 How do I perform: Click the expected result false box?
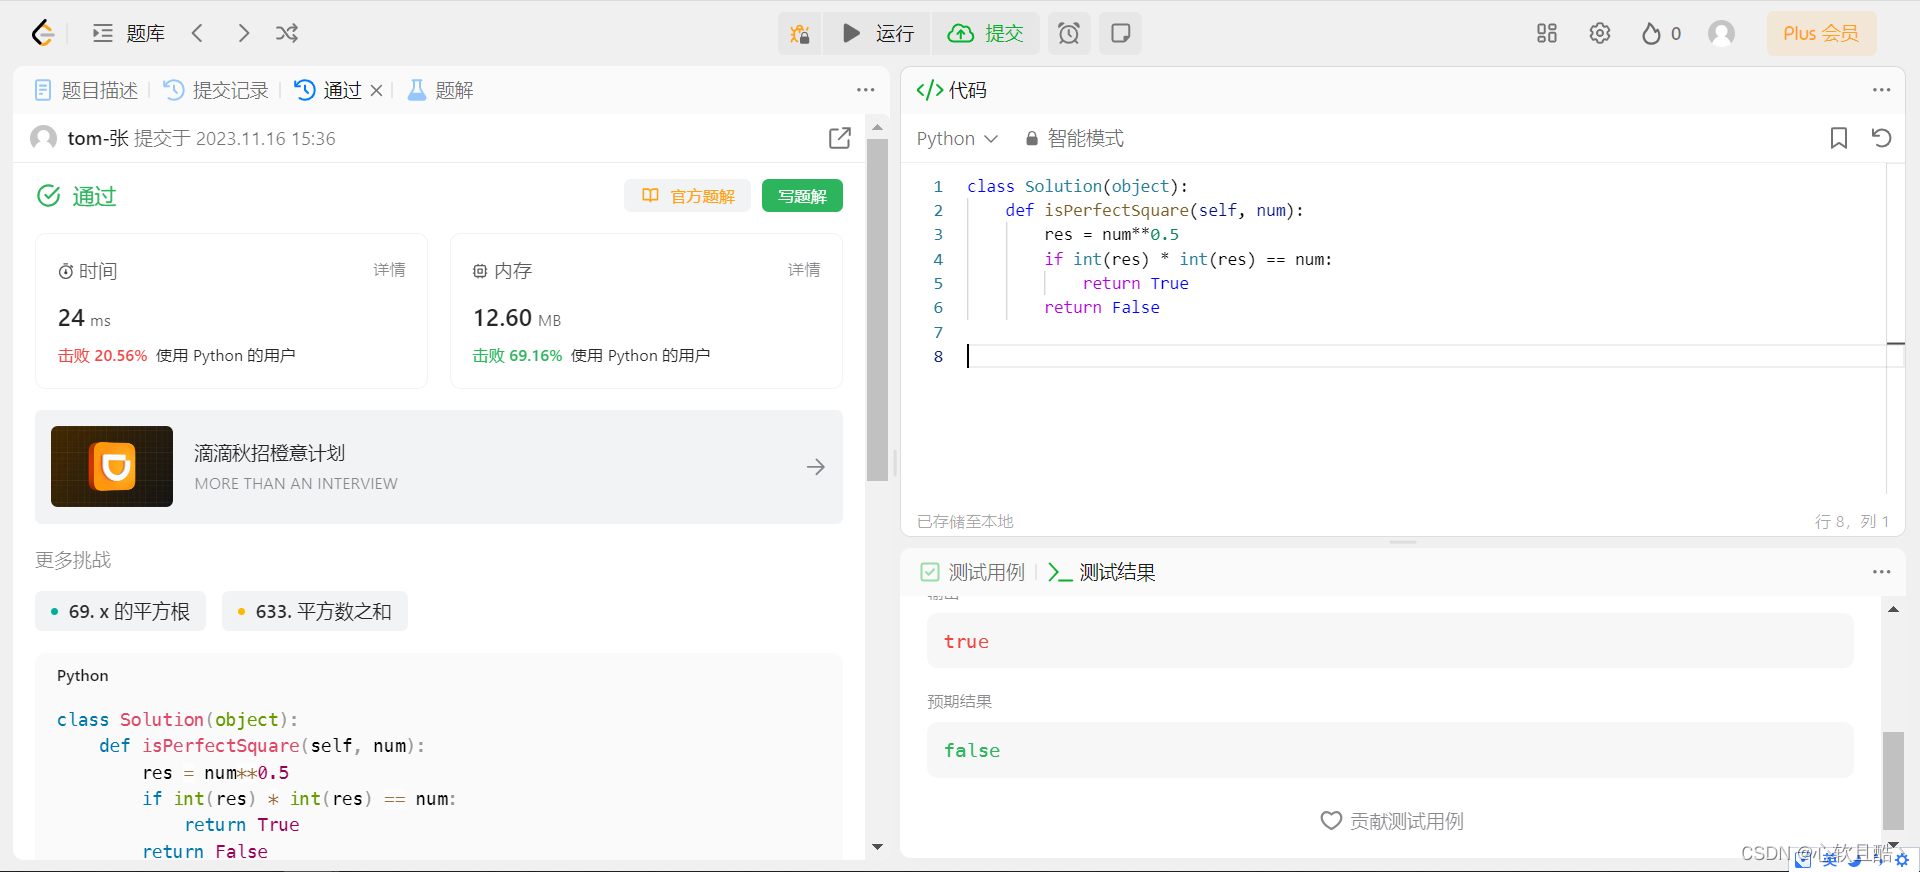(1390, 750)
